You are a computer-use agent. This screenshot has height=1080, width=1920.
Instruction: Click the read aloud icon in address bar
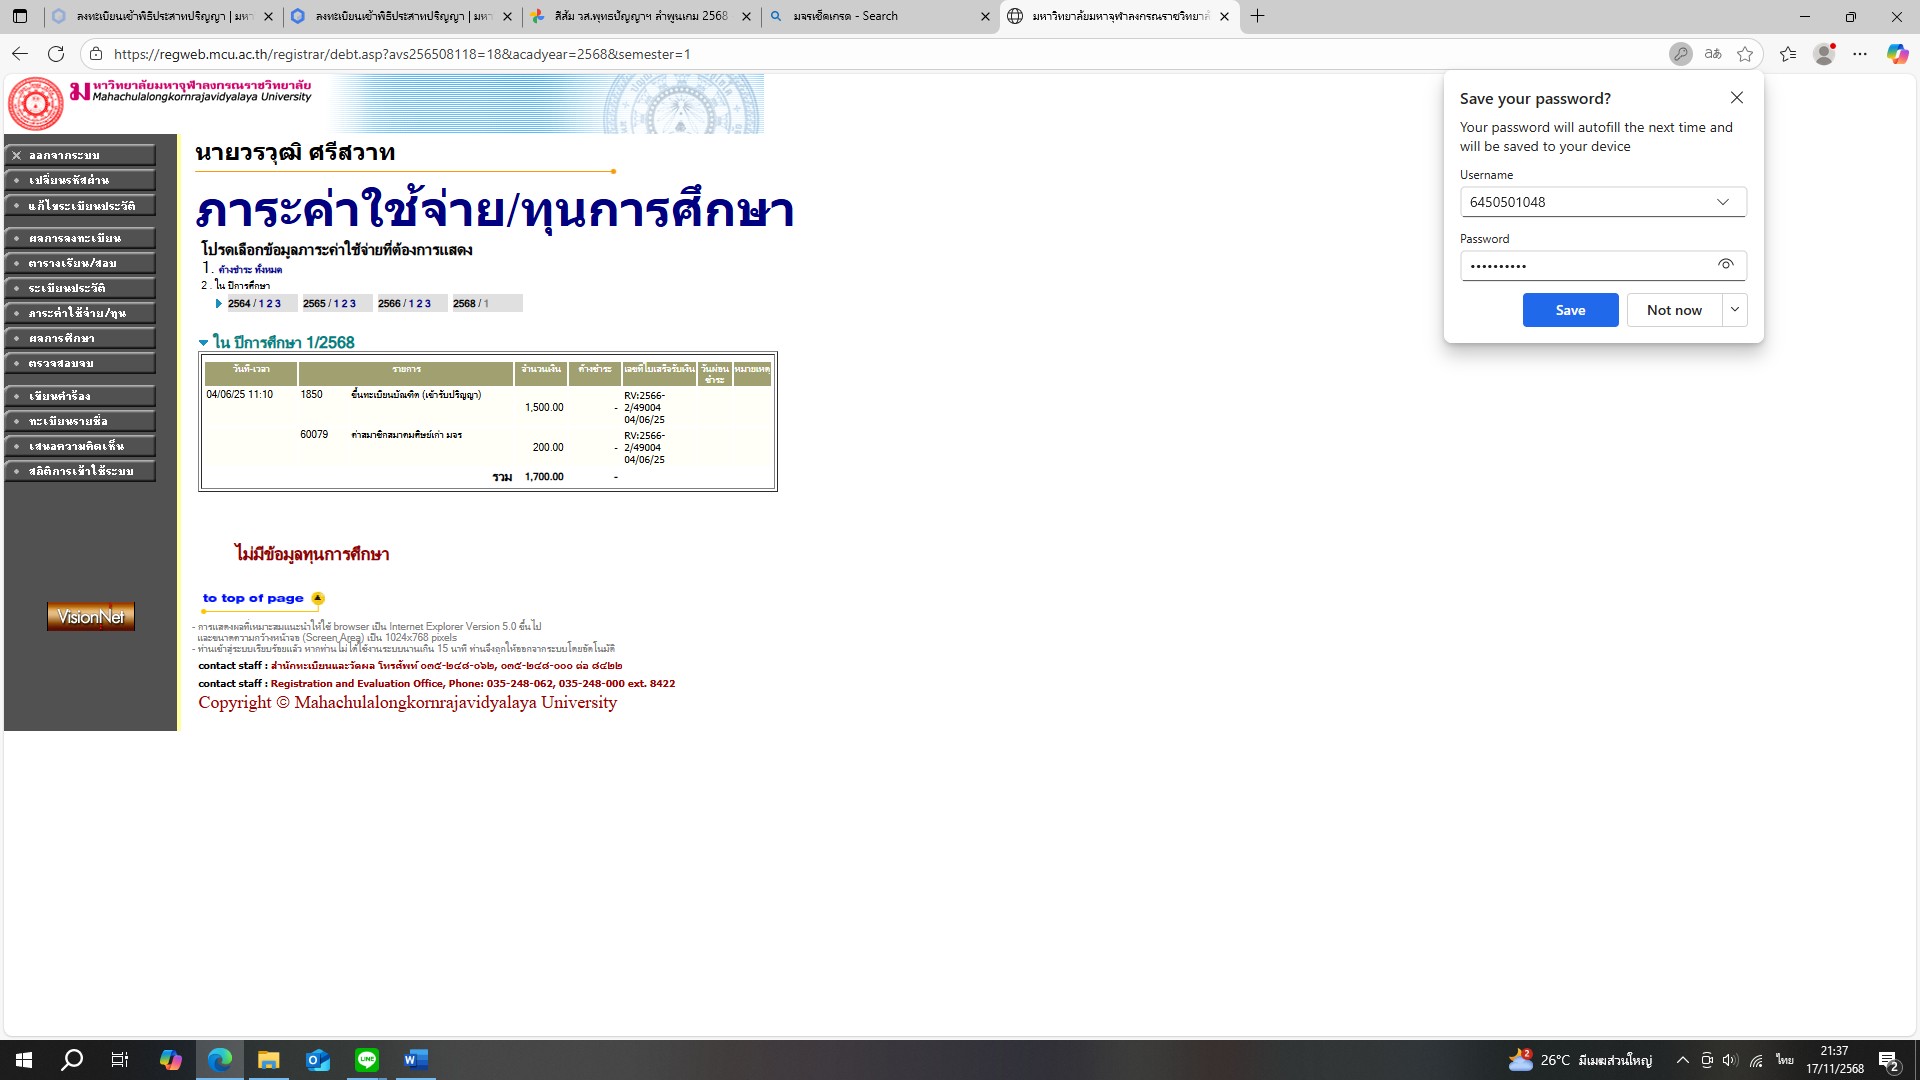pos(1713,54)
